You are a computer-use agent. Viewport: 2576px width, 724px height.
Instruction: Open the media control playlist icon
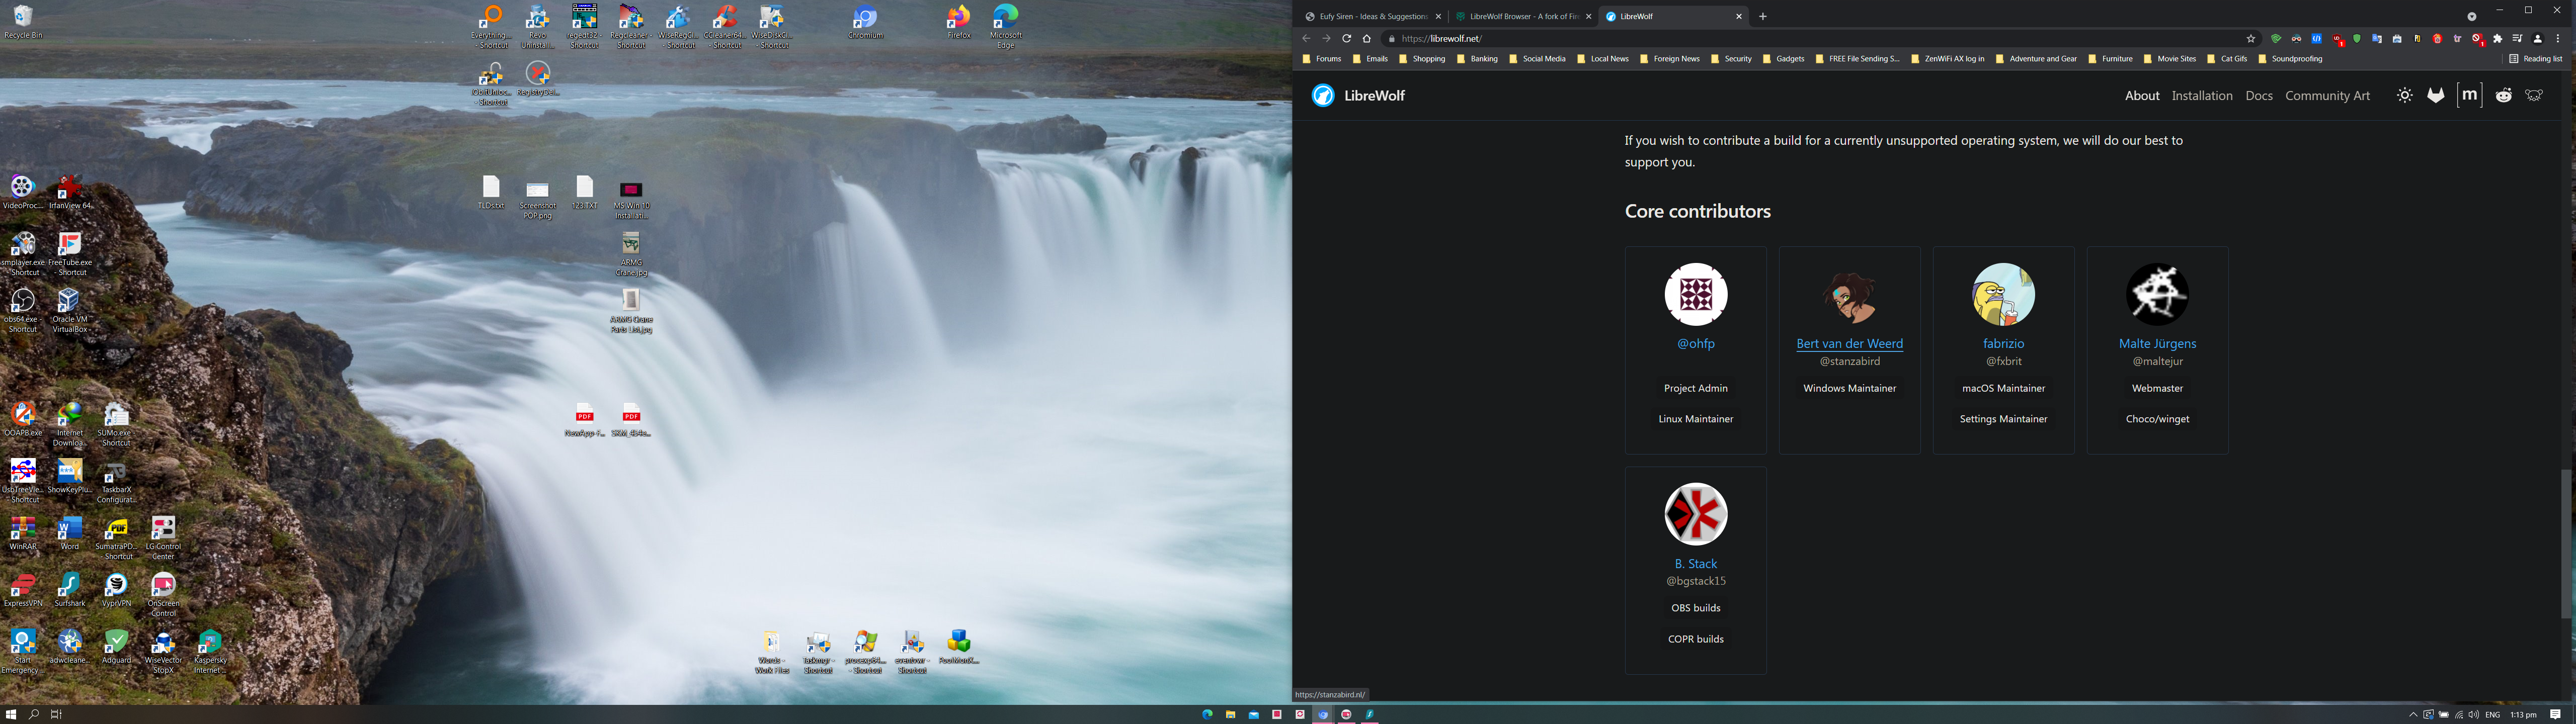tap(2517, 39)
